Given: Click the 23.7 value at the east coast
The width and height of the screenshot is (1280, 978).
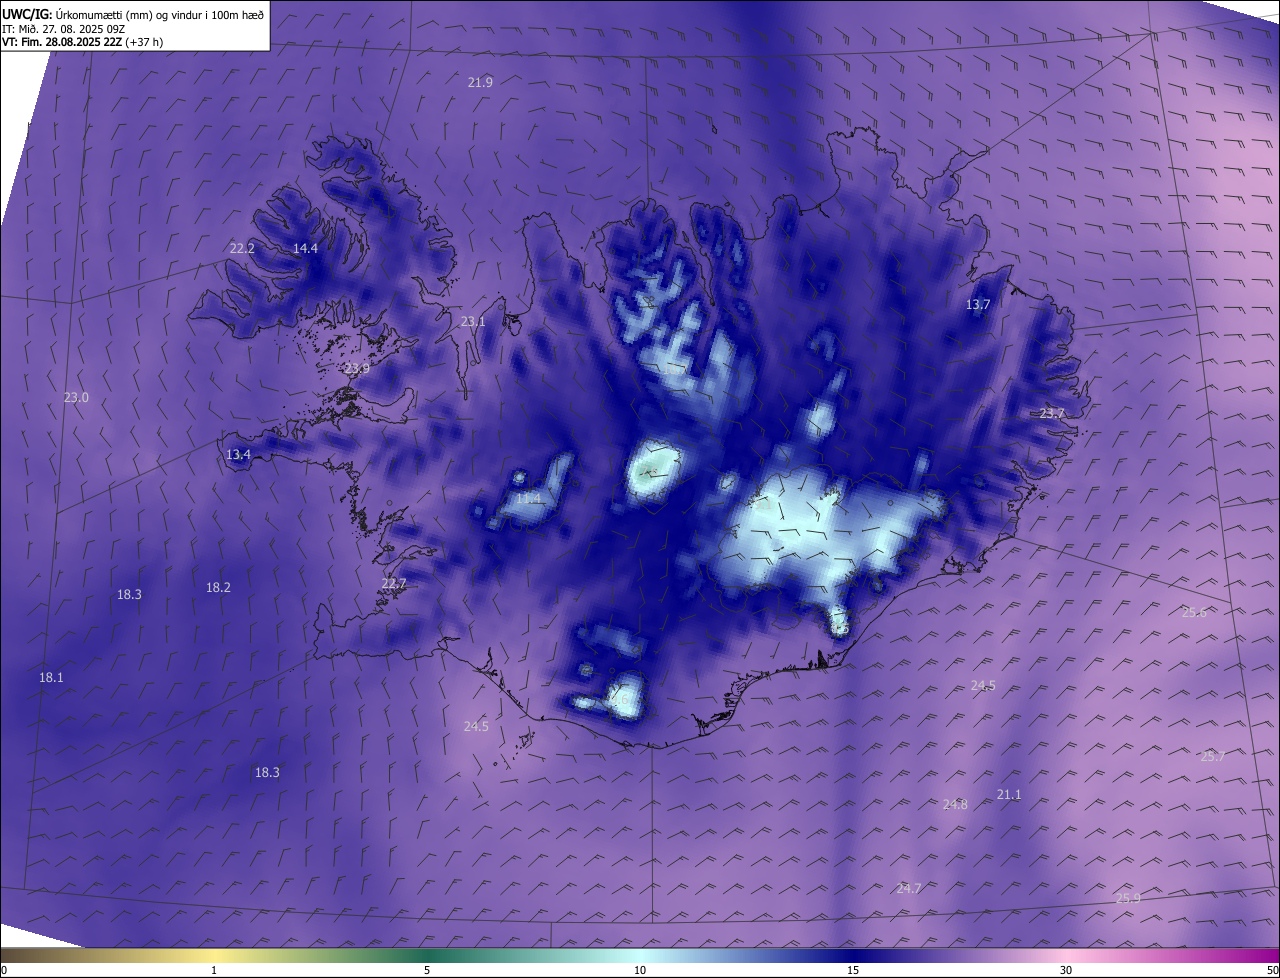Looking at the screenshot, I should click(1052, 413).
